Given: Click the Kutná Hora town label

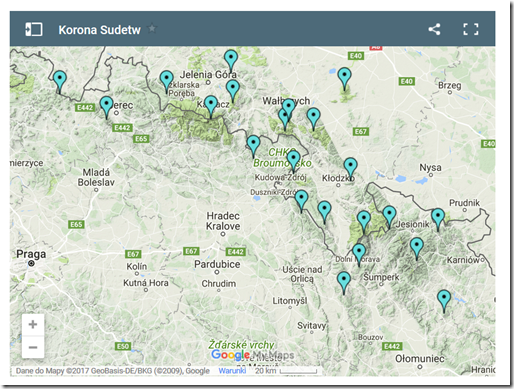Looking at the screenshot, I should pyautogui.click(x=146, y=283).
